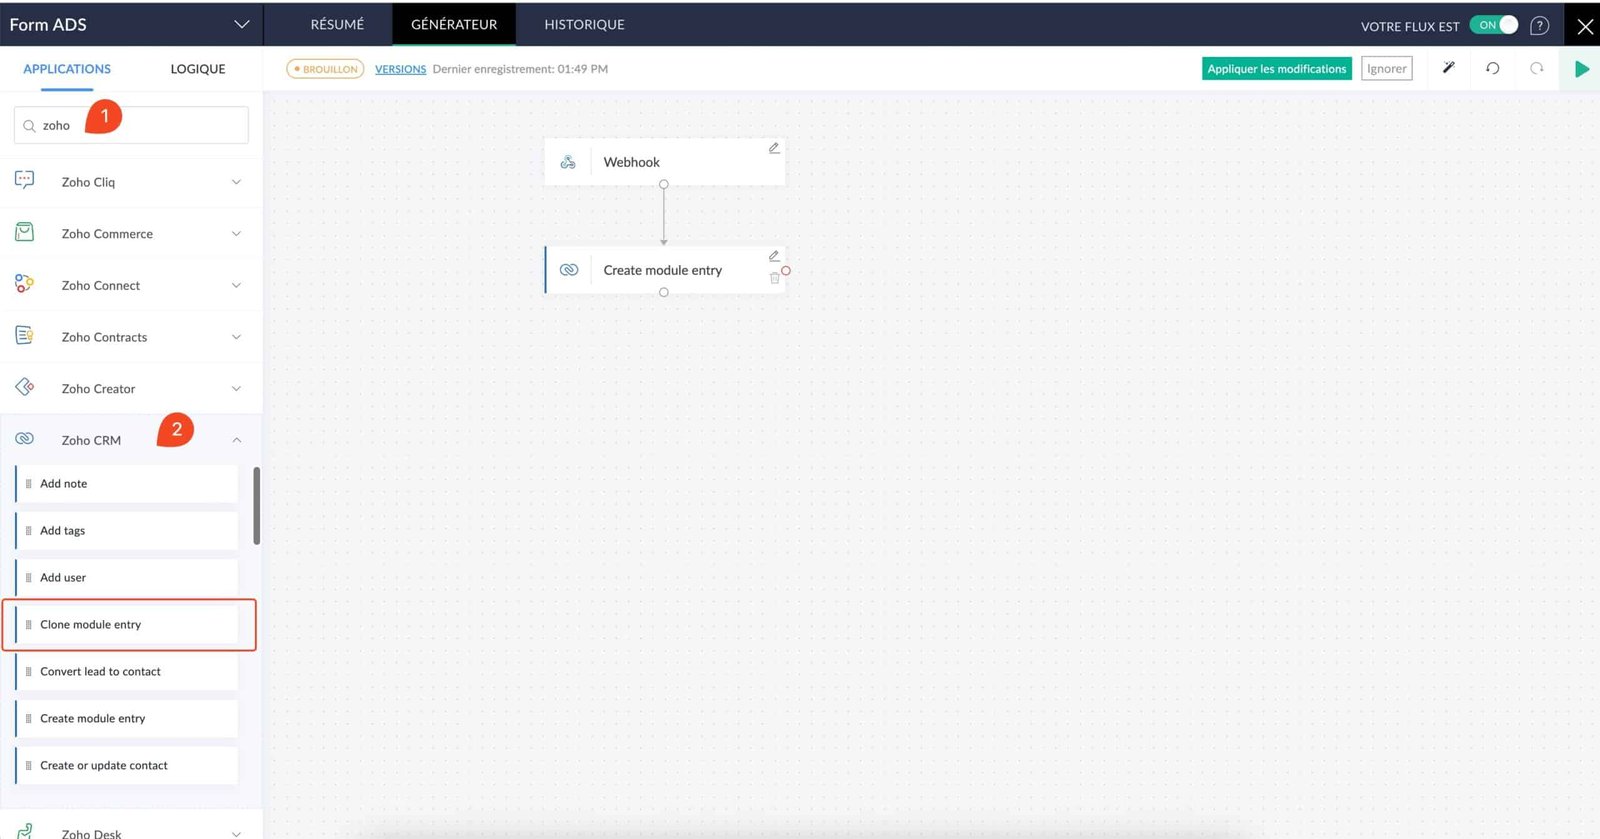Open the LOGIQUE tab

197,69
